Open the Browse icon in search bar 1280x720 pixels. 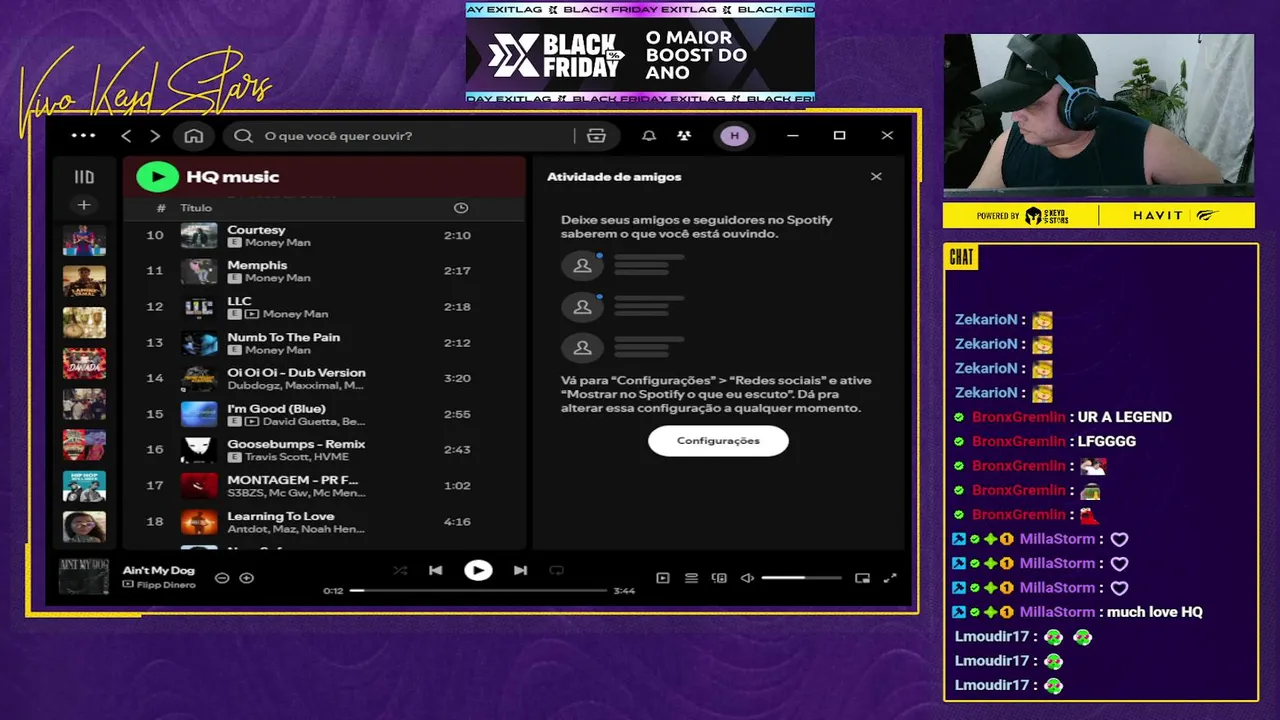coord(596,136)
